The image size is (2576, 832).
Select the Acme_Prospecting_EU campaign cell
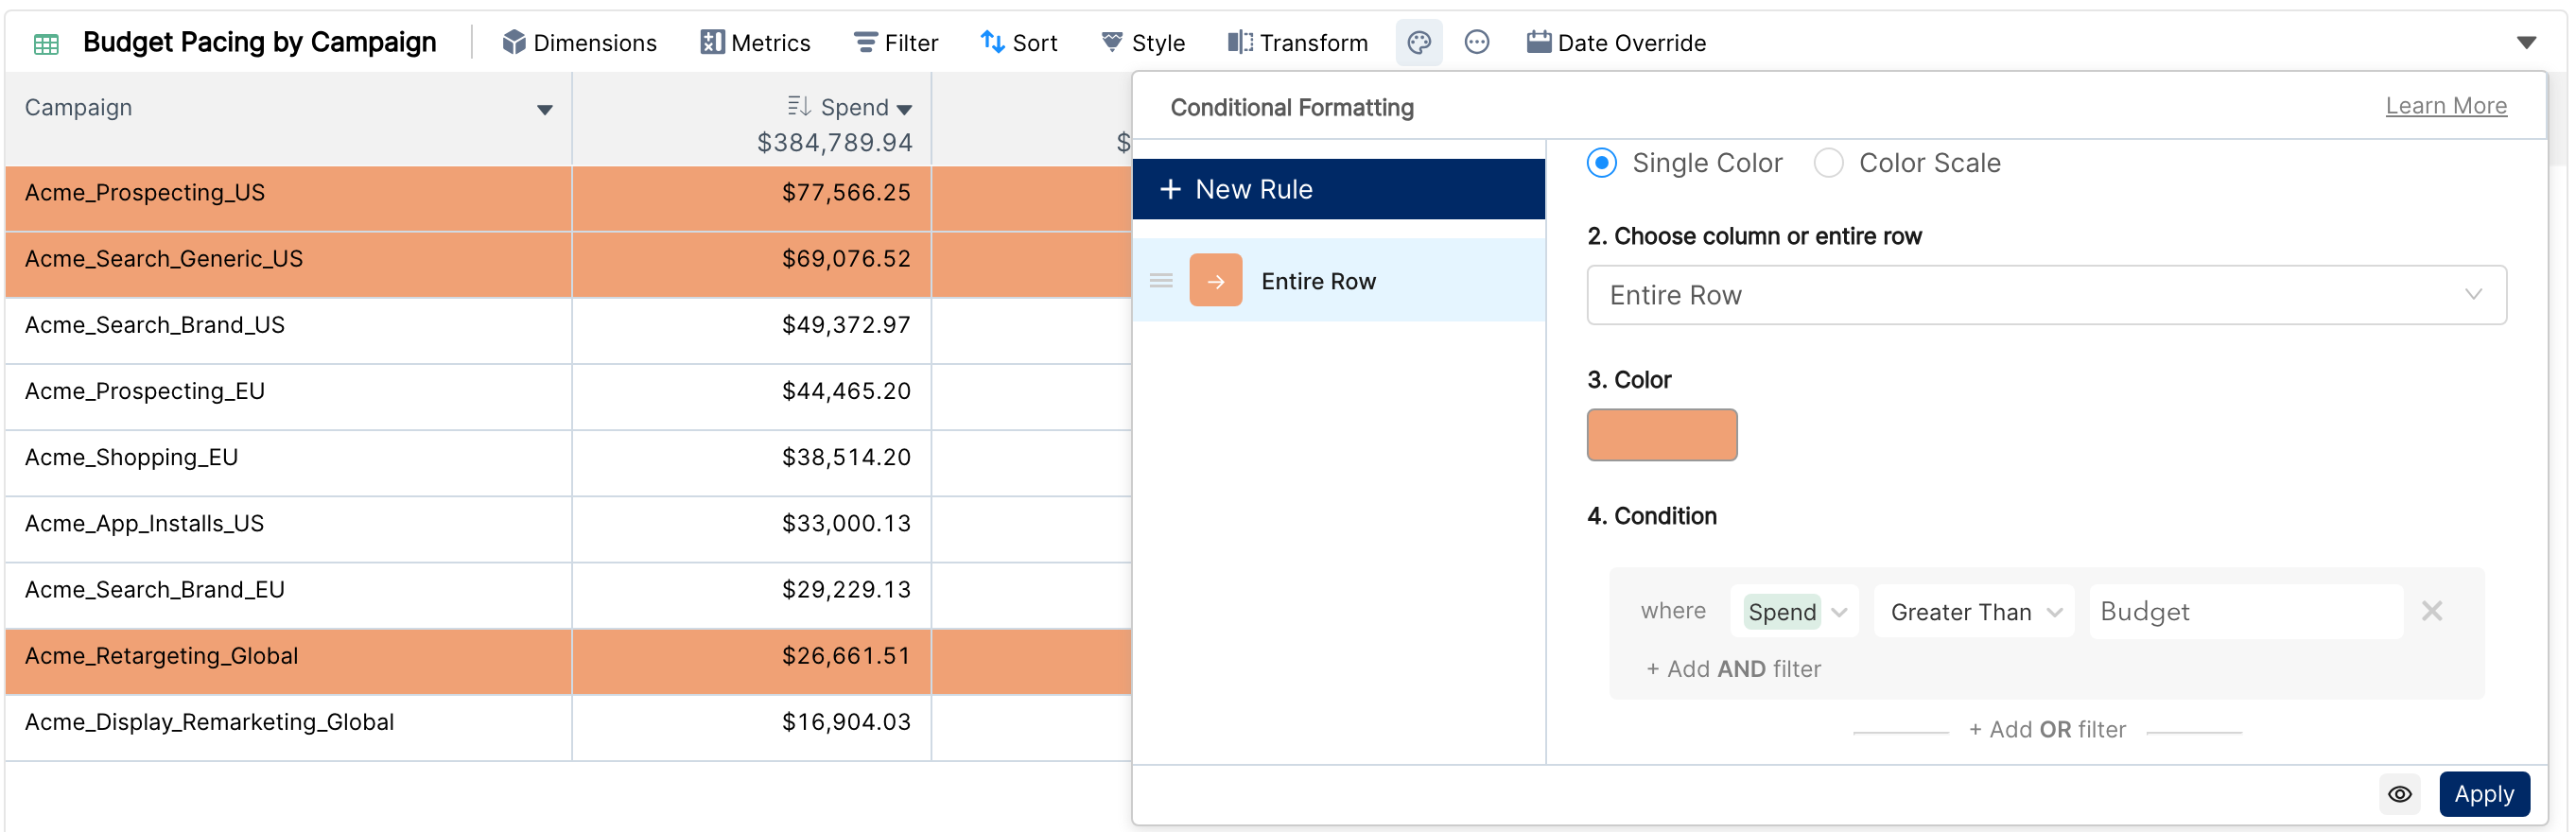pos(288,397)
